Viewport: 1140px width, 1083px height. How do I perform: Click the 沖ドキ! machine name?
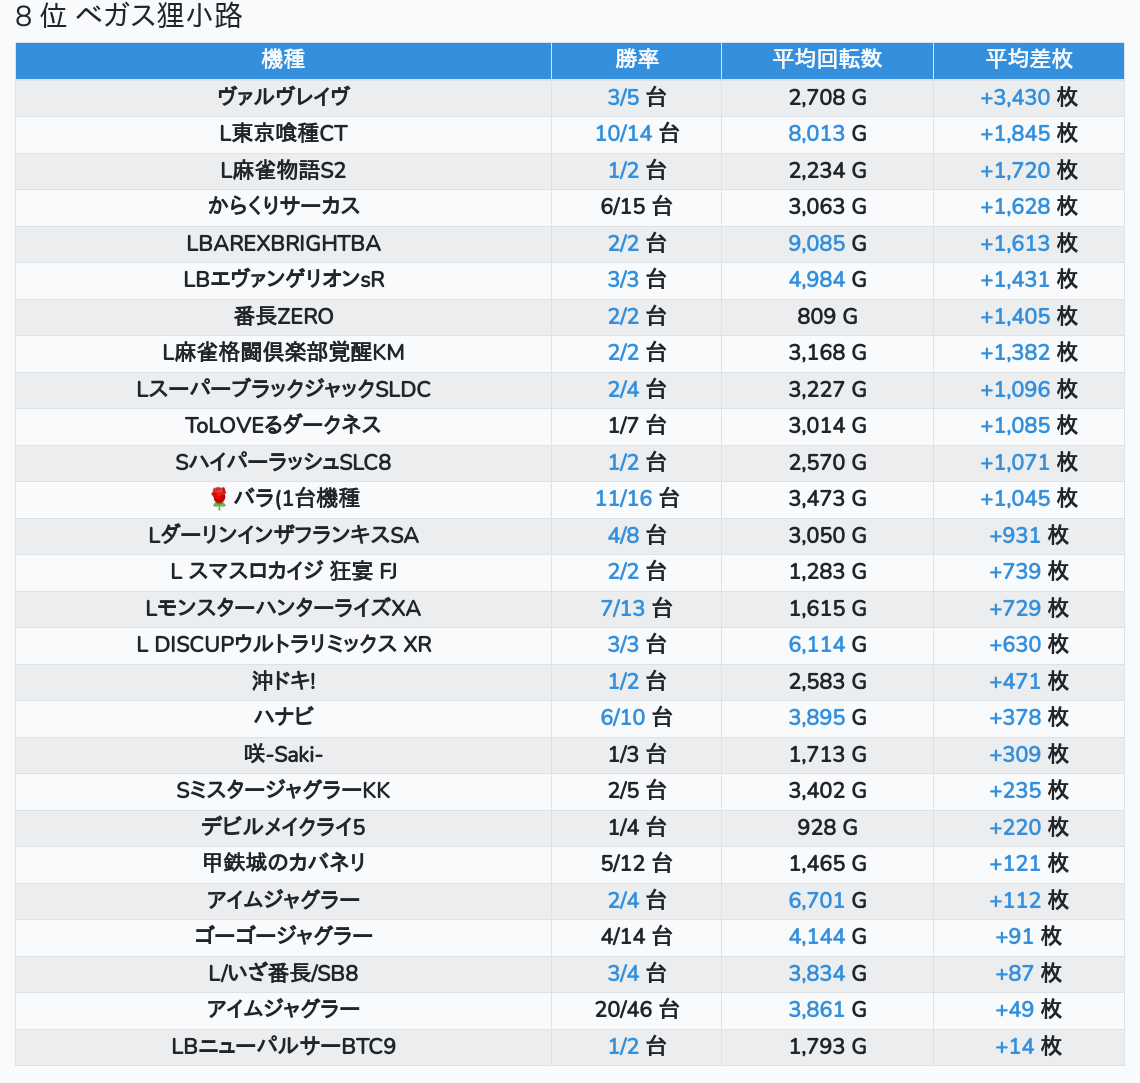tap(284, 682)
